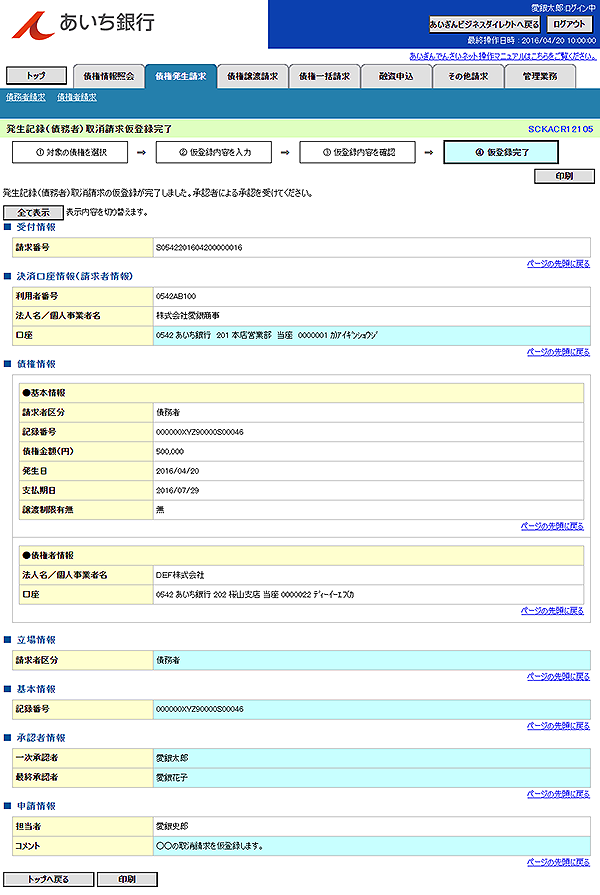Select comment ○○の取消請求を仮登録します。
This screenshot has width=600, height=895.
tap(210, 846)
